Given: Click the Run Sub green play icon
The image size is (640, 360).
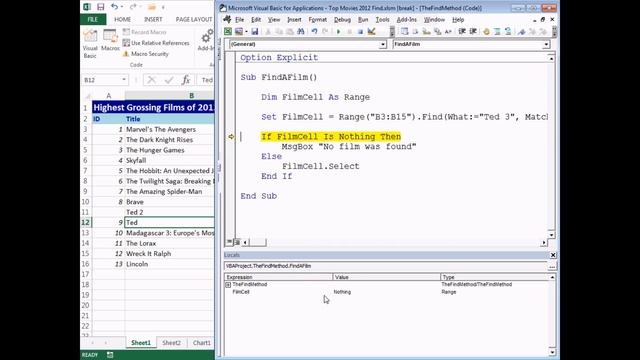Looking at the screenshot, I should tap(338, 31).
